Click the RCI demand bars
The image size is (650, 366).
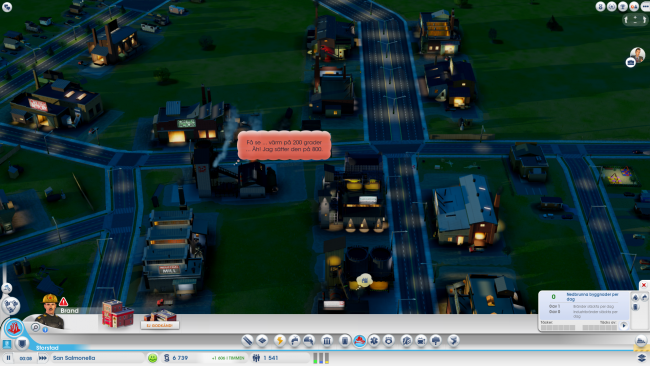(321, 358)
